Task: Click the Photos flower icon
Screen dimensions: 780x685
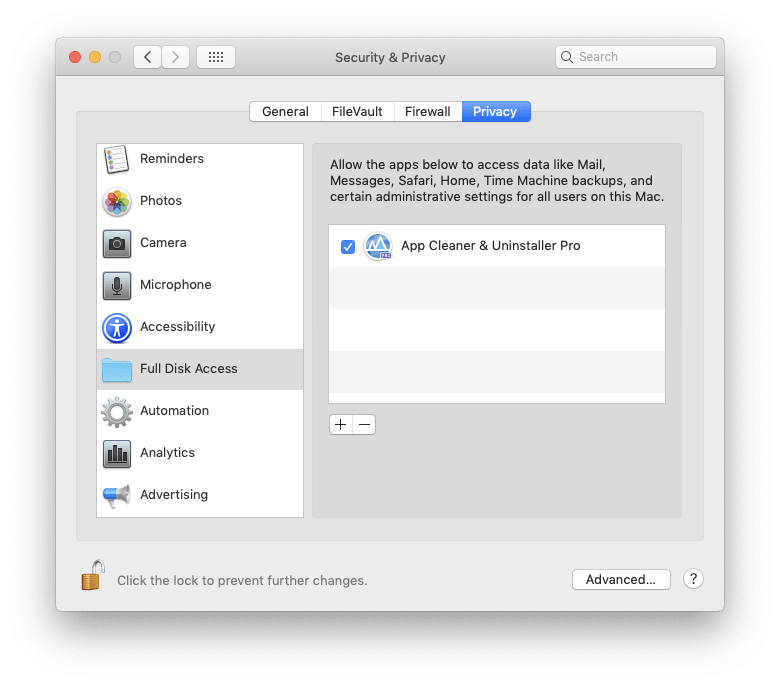Action: (117, 202)
